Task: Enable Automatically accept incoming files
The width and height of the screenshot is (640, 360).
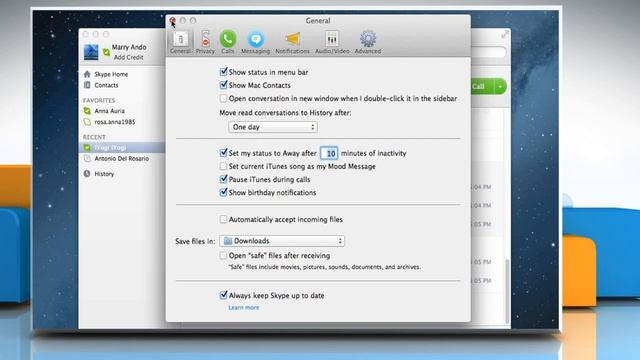Action: [x=223, y=219]
